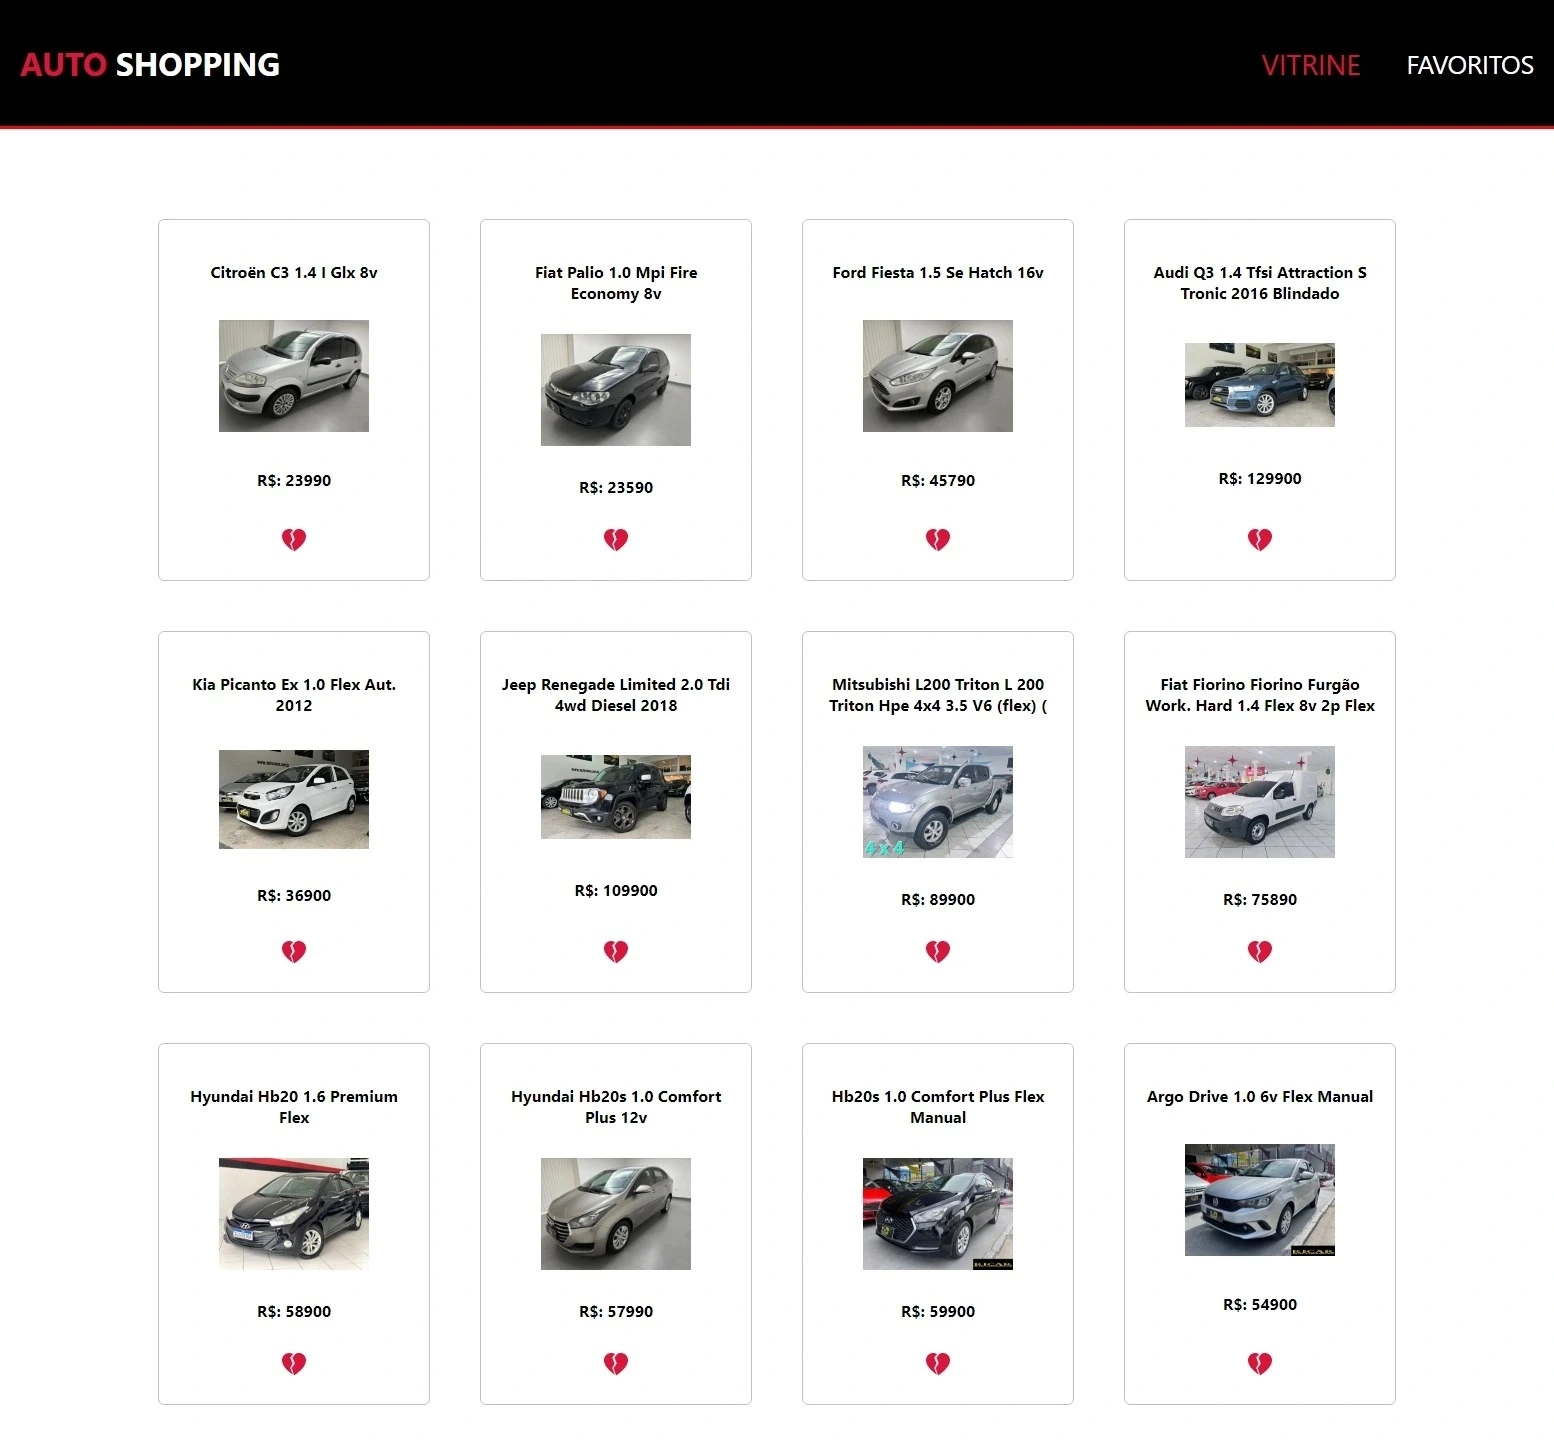Favorite the Argo Drive 1.0 listing
Viewport: 1554px width, 1441px height.
pos(1260,1364)
